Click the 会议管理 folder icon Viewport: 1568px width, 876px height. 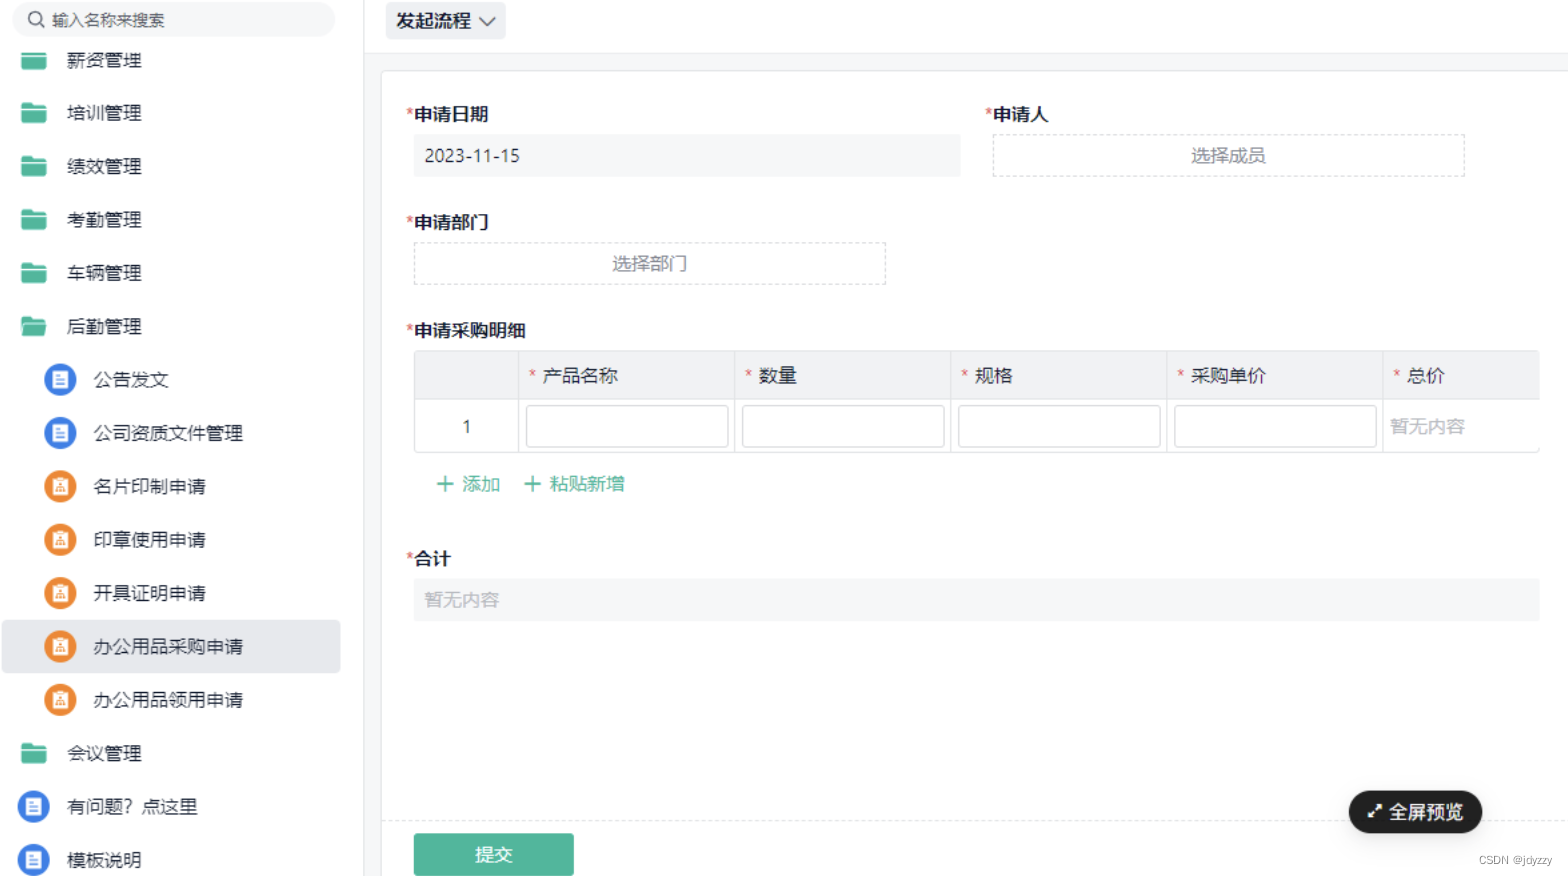[34, 753]
